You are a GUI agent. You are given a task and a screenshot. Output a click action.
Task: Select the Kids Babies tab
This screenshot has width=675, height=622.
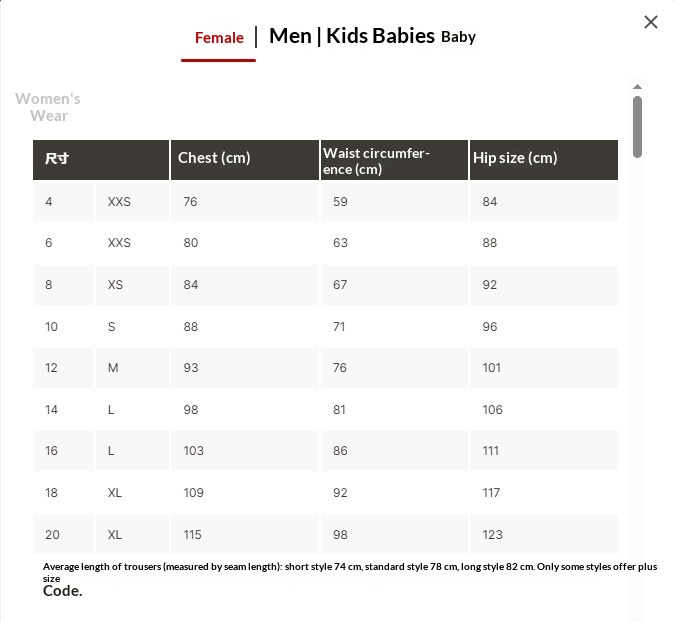point(381,36)
